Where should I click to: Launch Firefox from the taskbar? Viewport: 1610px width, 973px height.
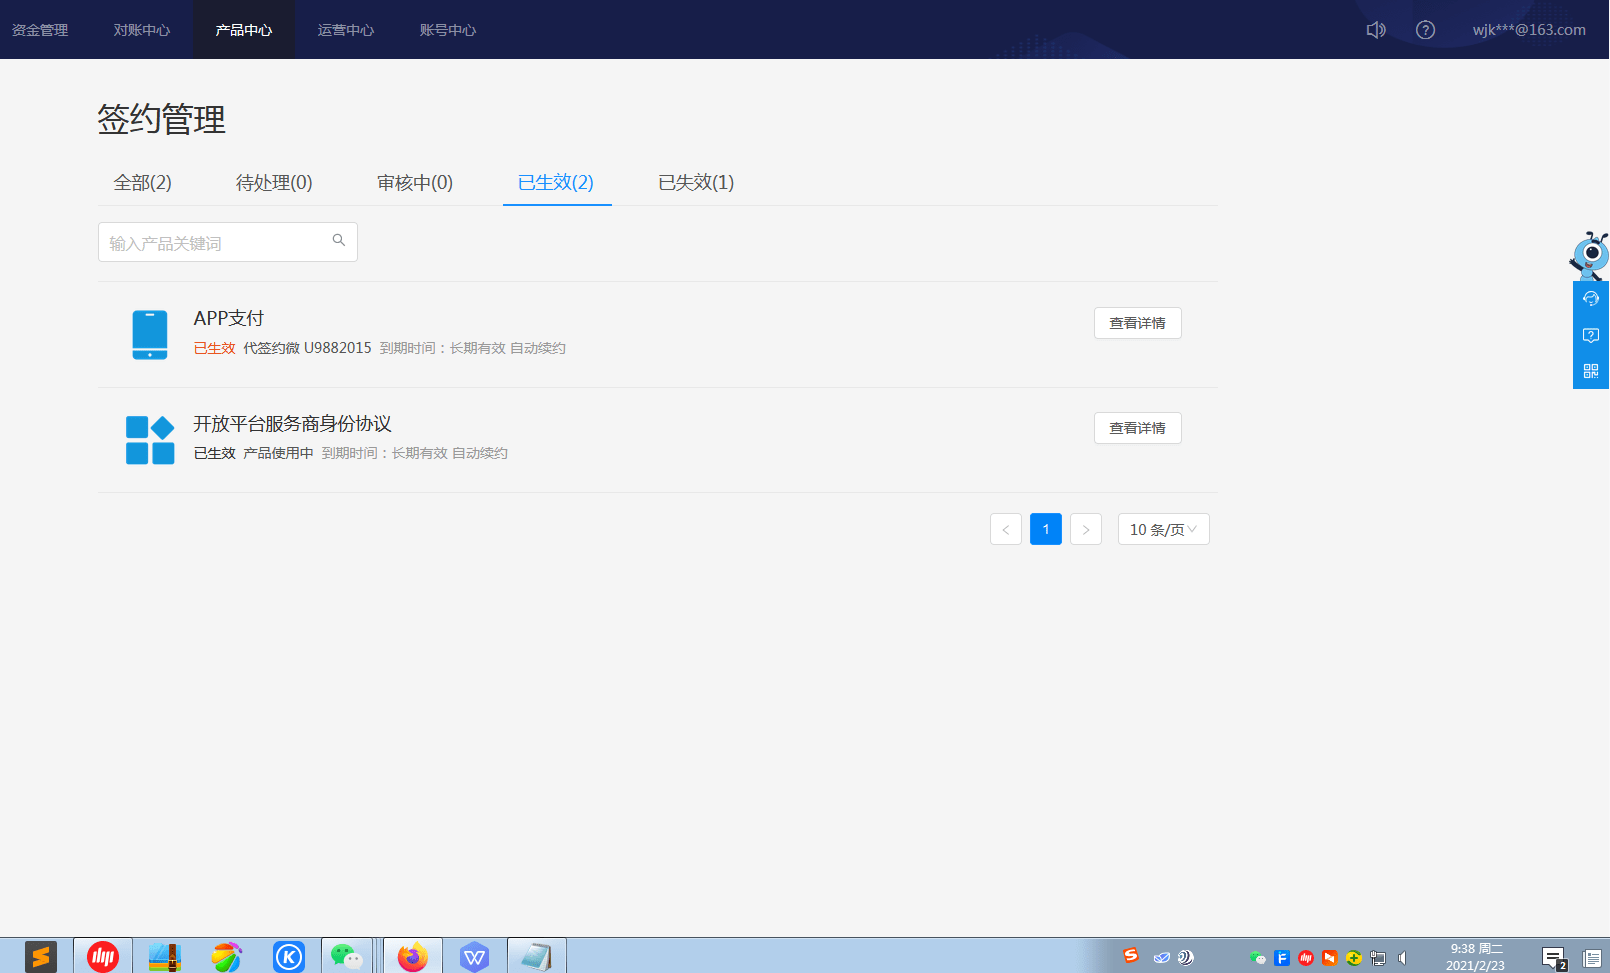pyautogui.click(x=412, y=956)
